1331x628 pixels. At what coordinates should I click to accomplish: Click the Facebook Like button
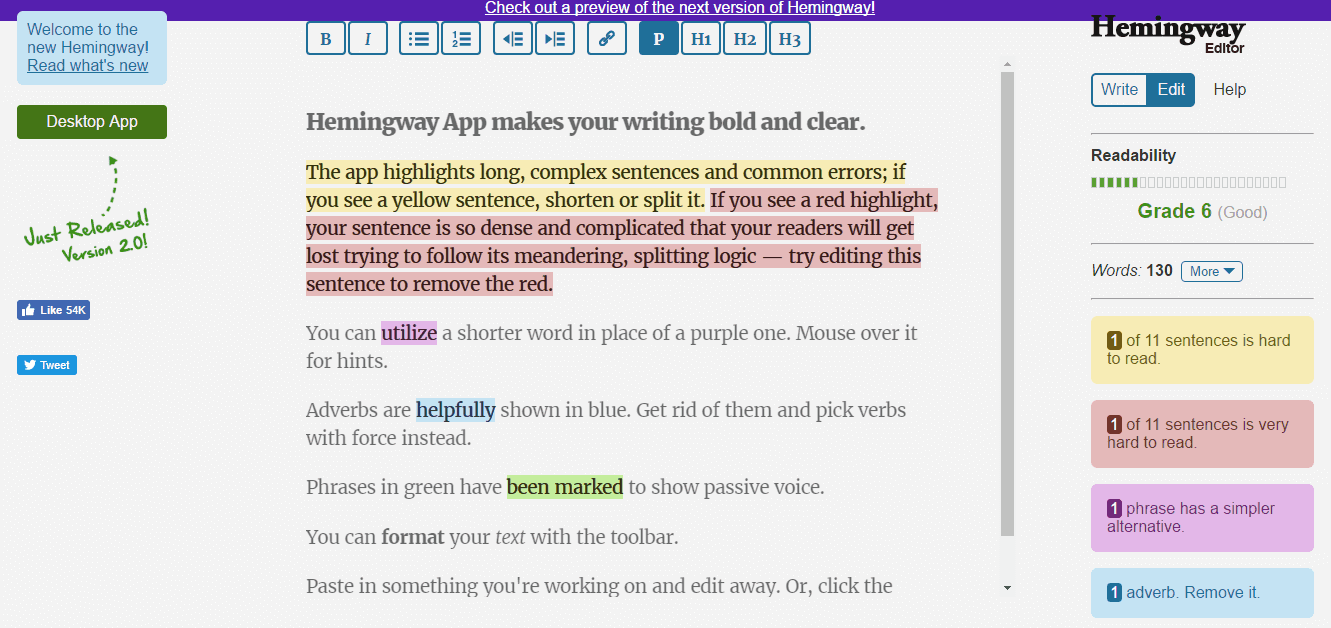coord(54,310)
